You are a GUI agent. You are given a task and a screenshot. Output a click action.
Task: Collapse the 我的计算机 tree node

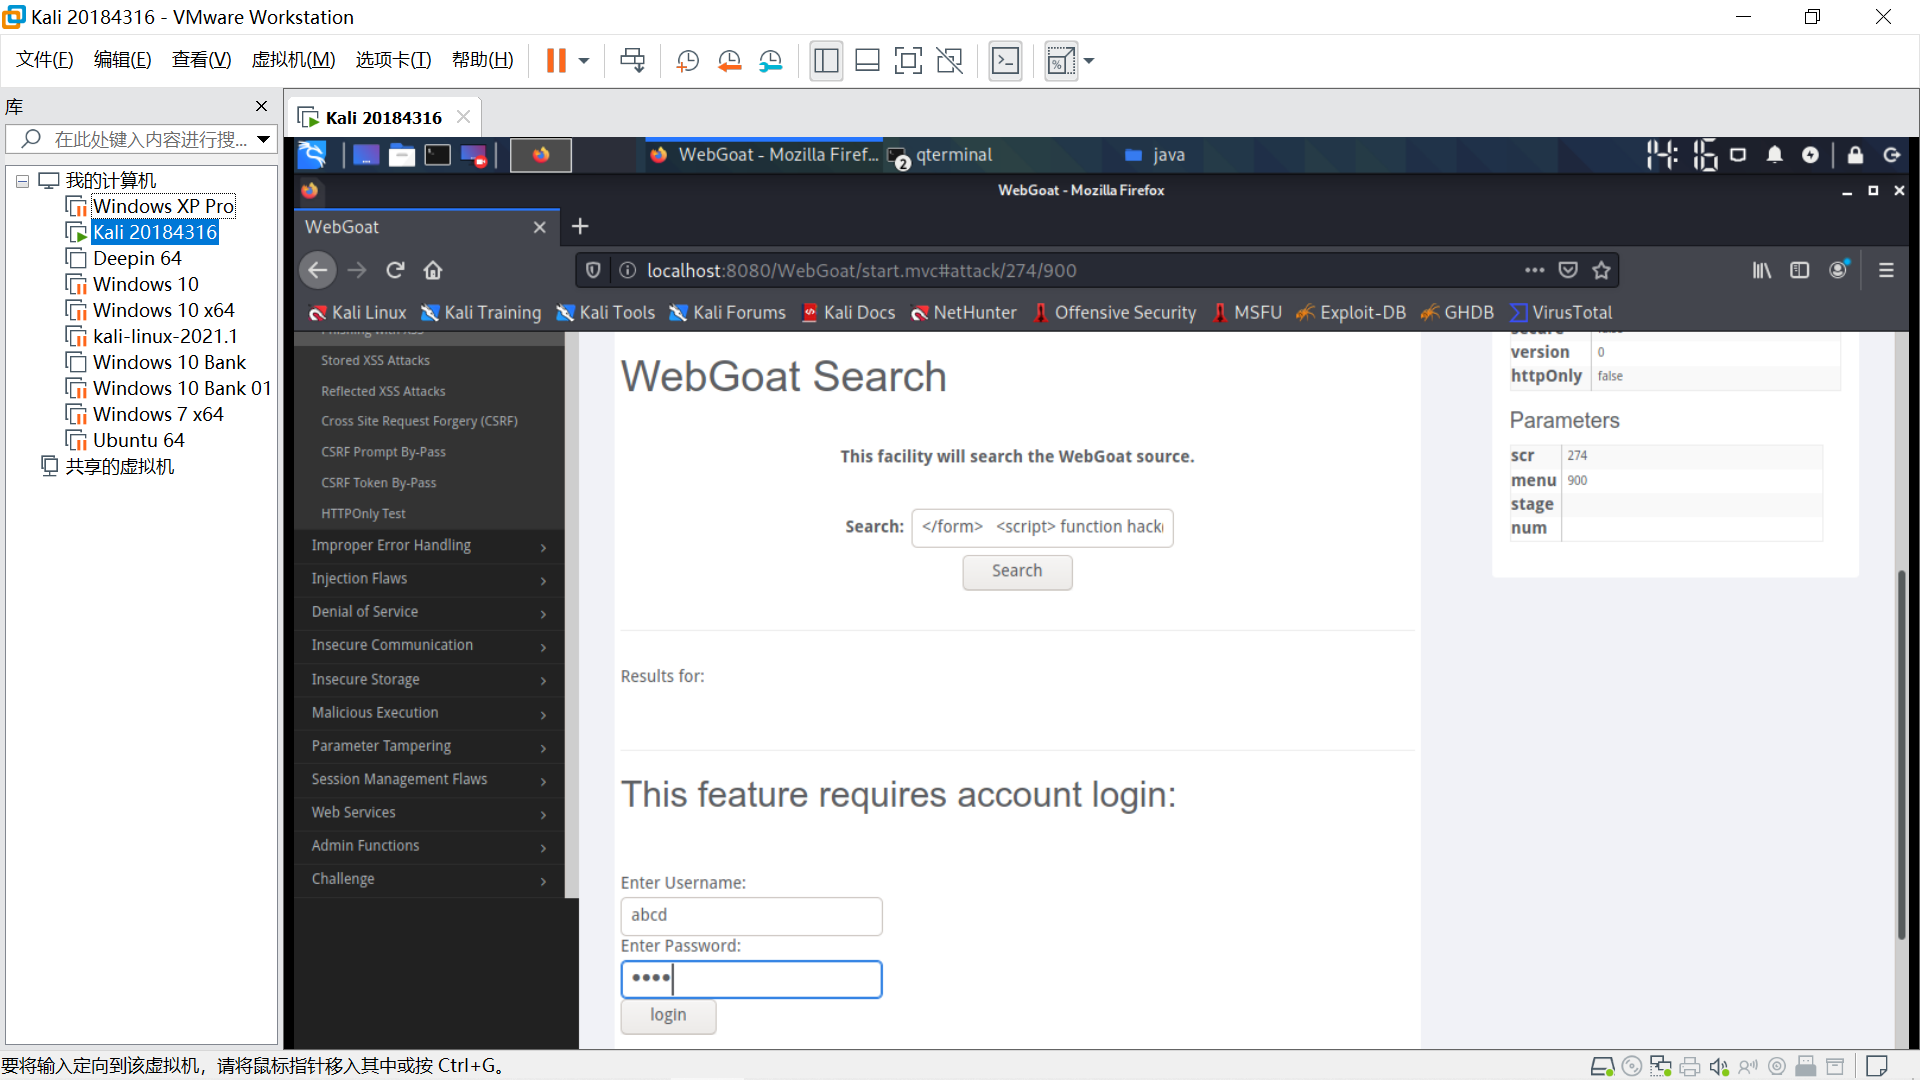[x=22, y=181]
